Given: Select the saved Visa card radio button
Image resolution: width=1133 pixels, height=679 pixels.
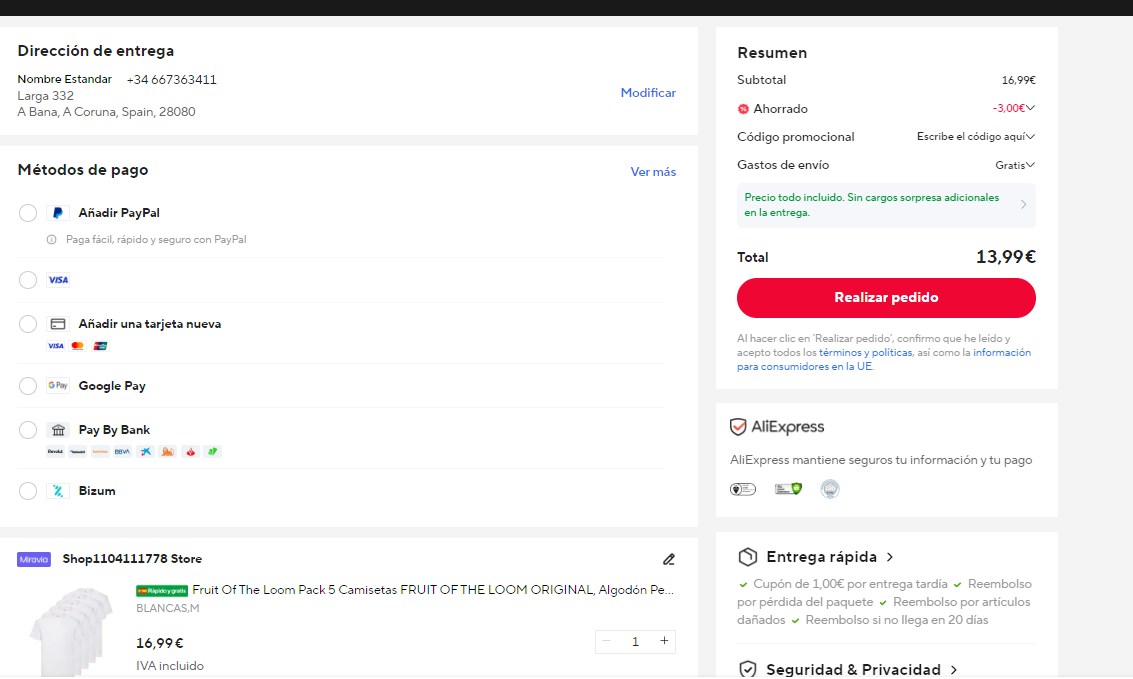Looking at the screenshot, I should (28, 280).
